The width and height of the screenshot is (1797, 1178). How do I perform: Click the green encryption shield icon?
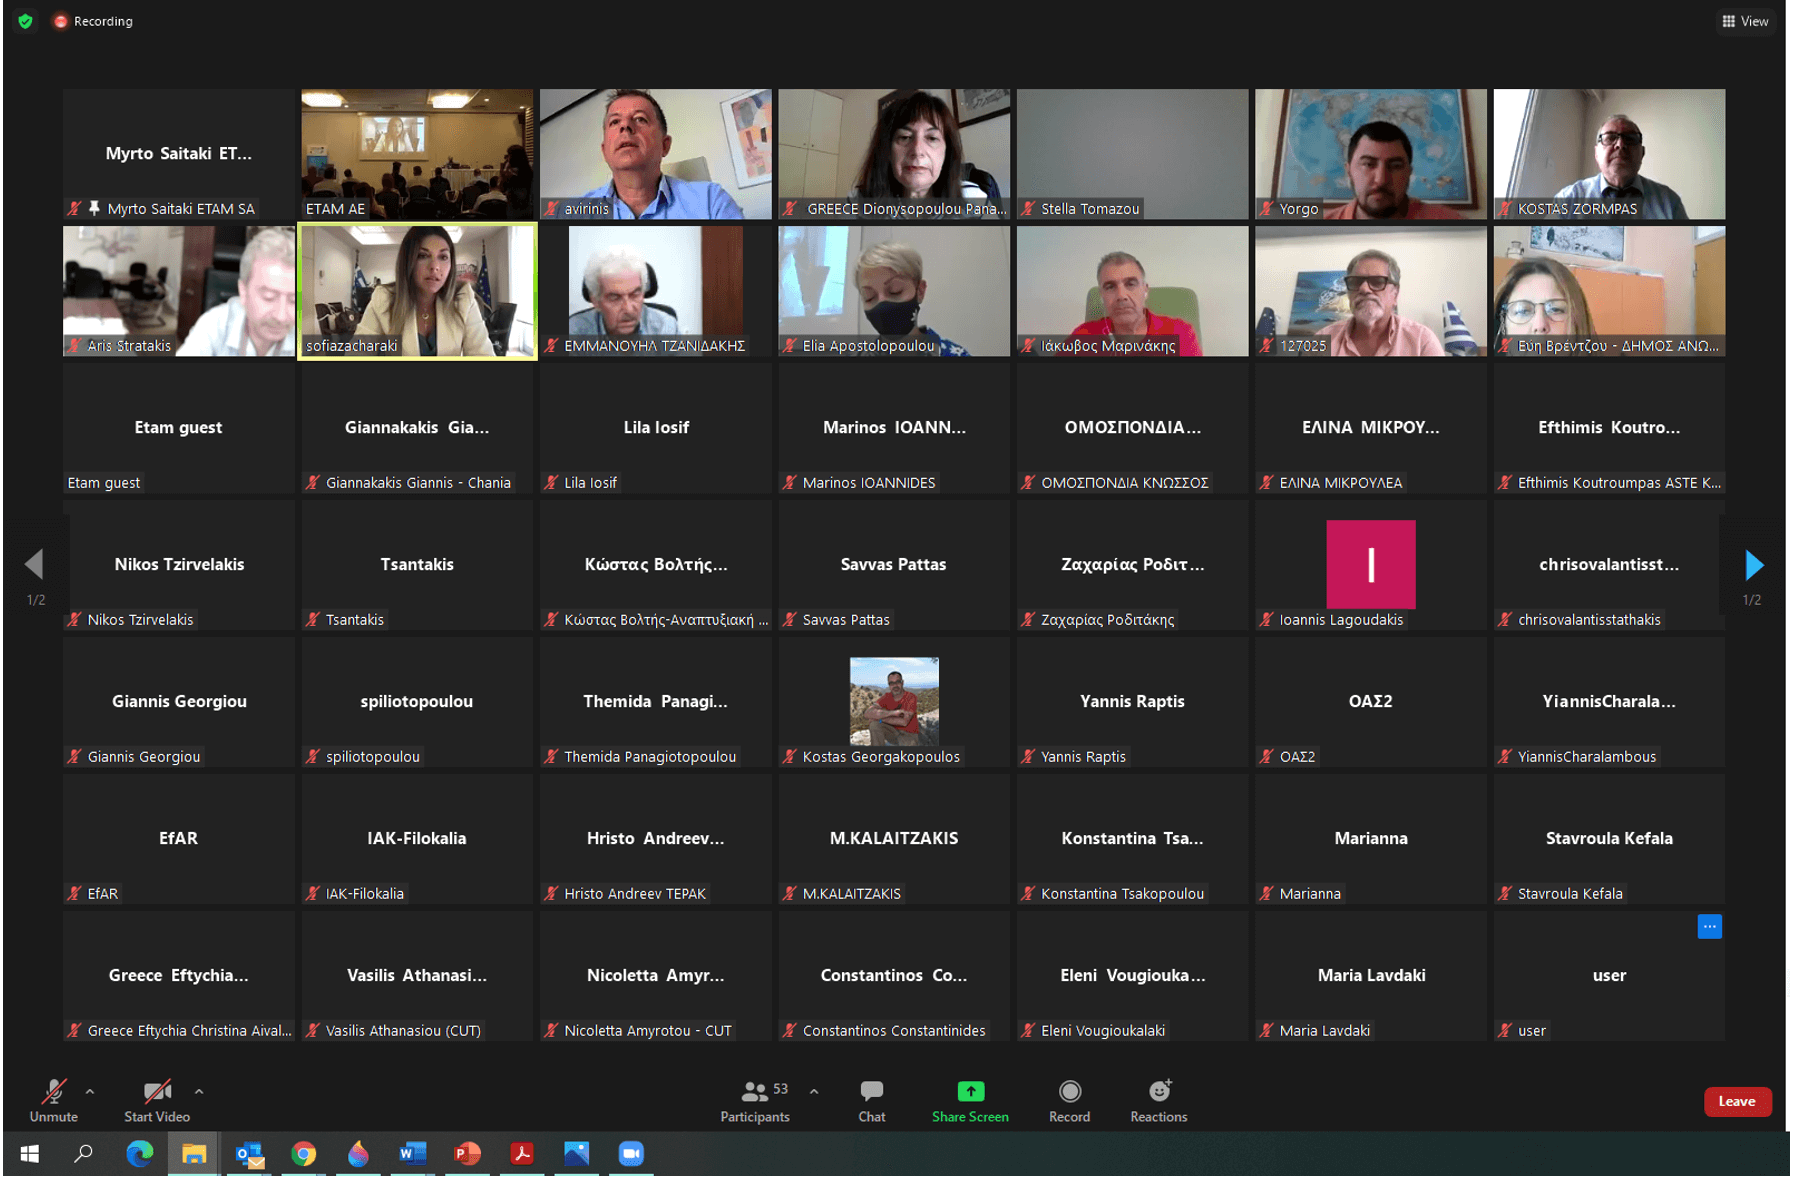point(26,21)
